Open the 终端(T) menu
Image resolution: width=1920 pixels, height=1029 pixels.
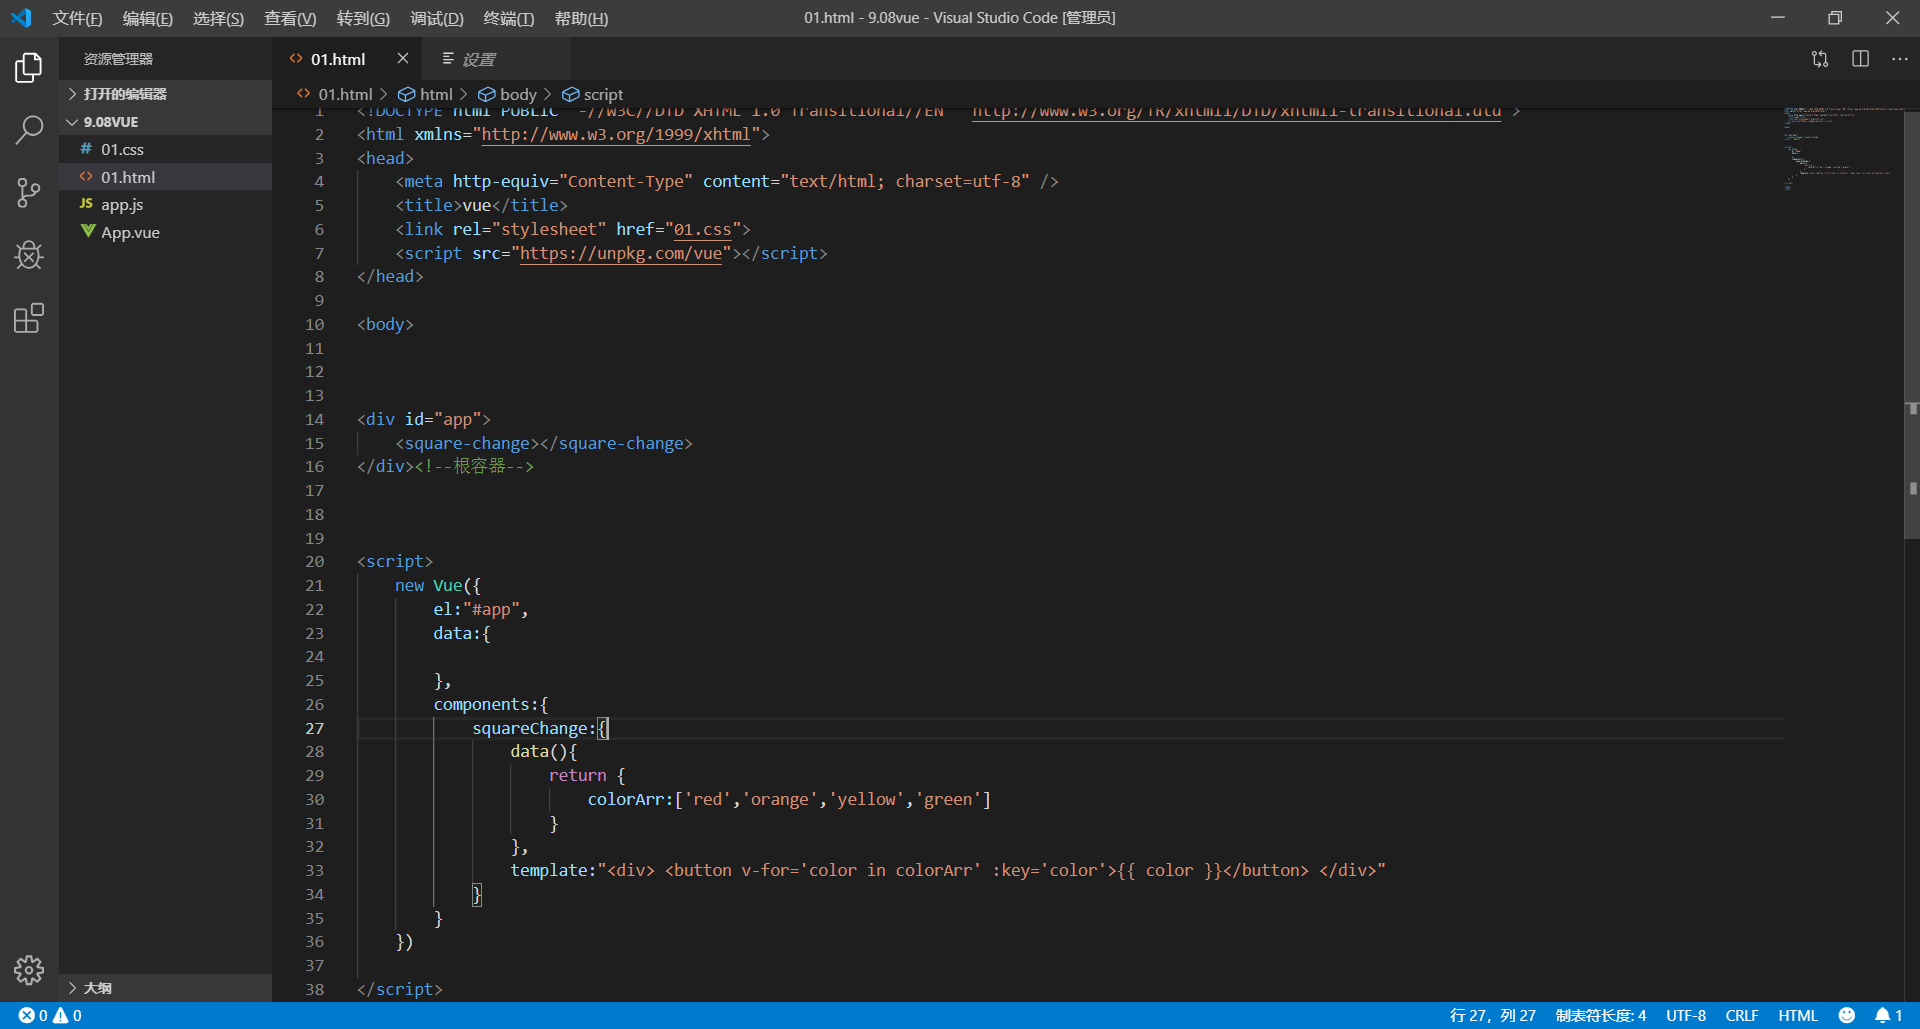(x=508, y=18)
